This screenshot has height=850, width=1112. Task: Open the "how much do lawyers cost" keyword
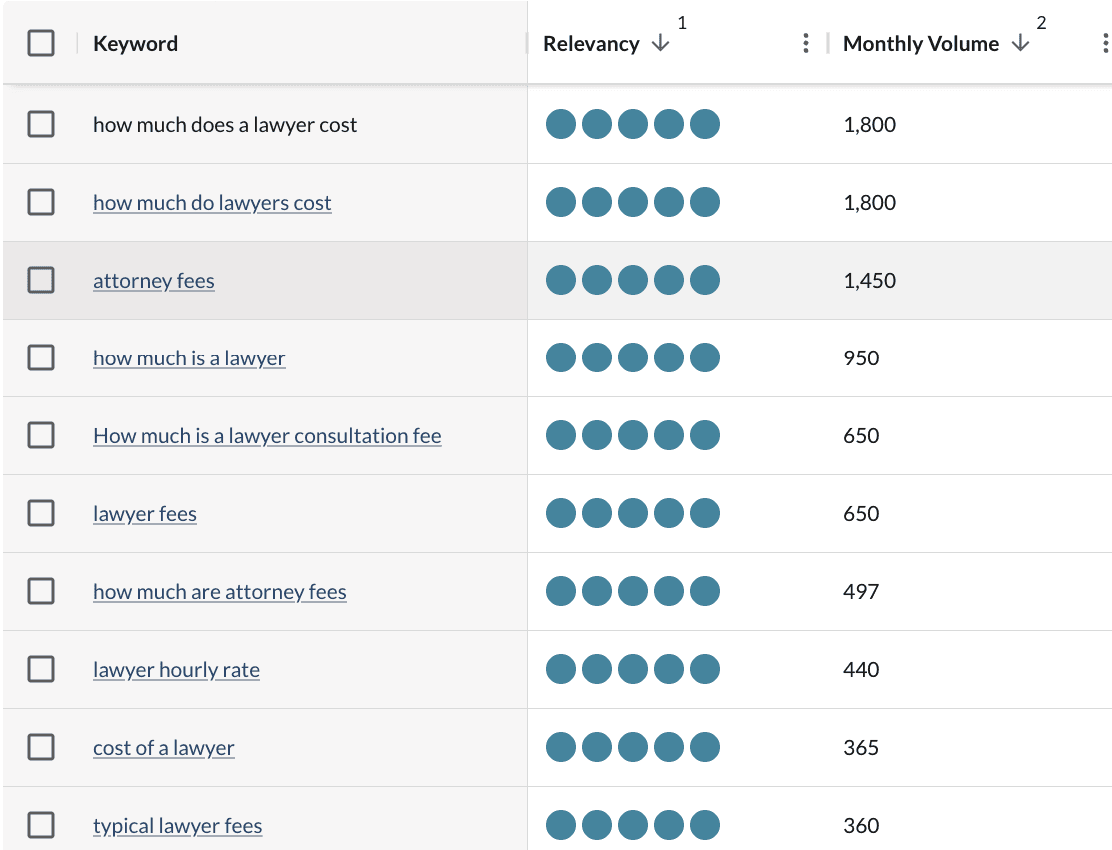[212, 202]
